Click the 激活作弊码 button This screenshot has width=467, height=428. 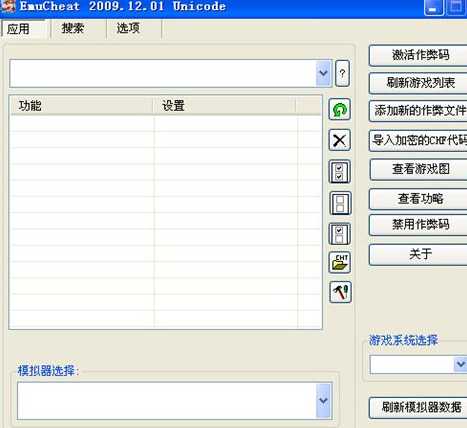tap(419, 55)
